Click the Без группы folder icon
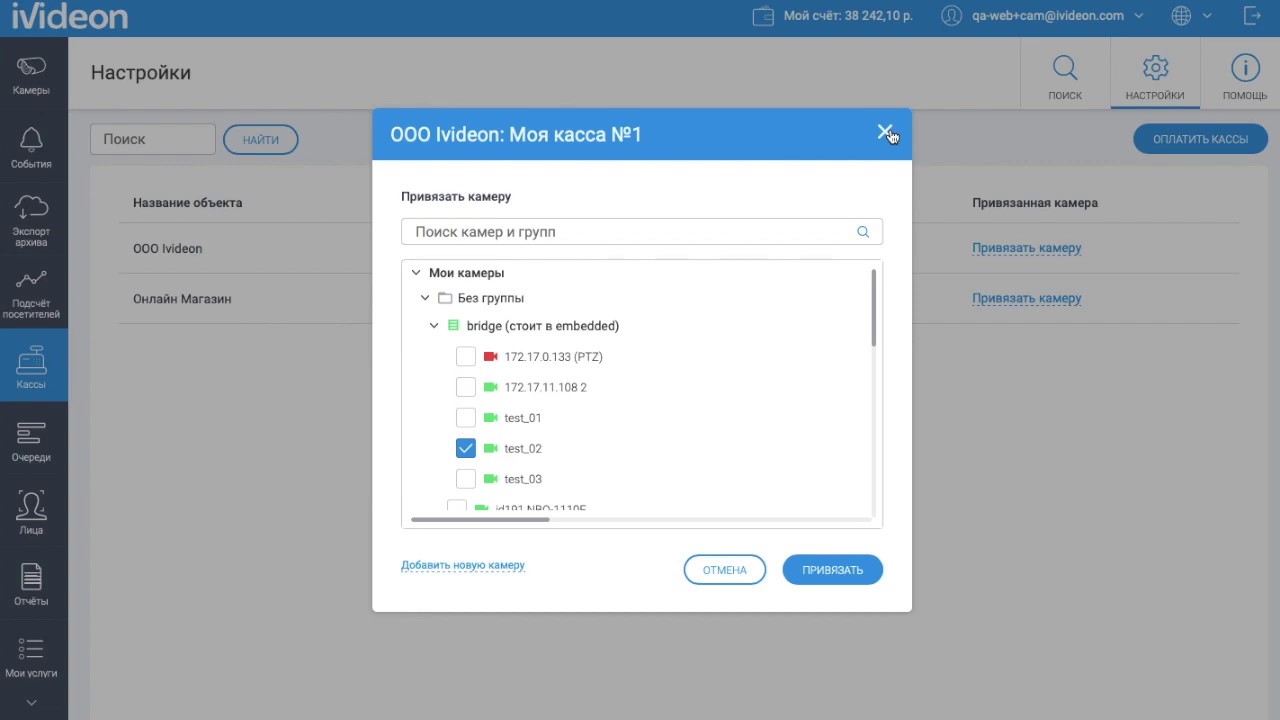Image resolution: width=1280 pixels, height=720 pixels. click(445, 298)
